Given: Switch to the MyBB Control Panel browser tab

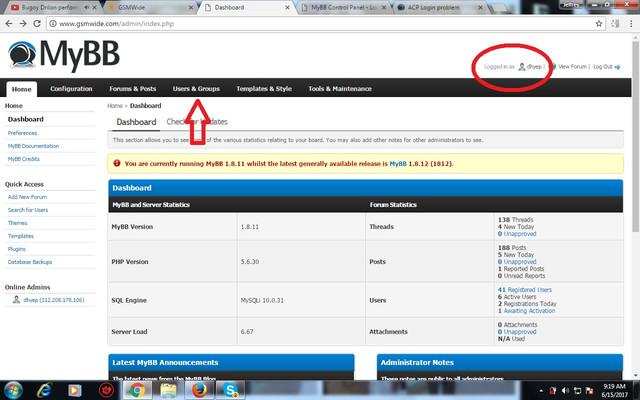Looking at the screenshot, I should click(343, 7).
